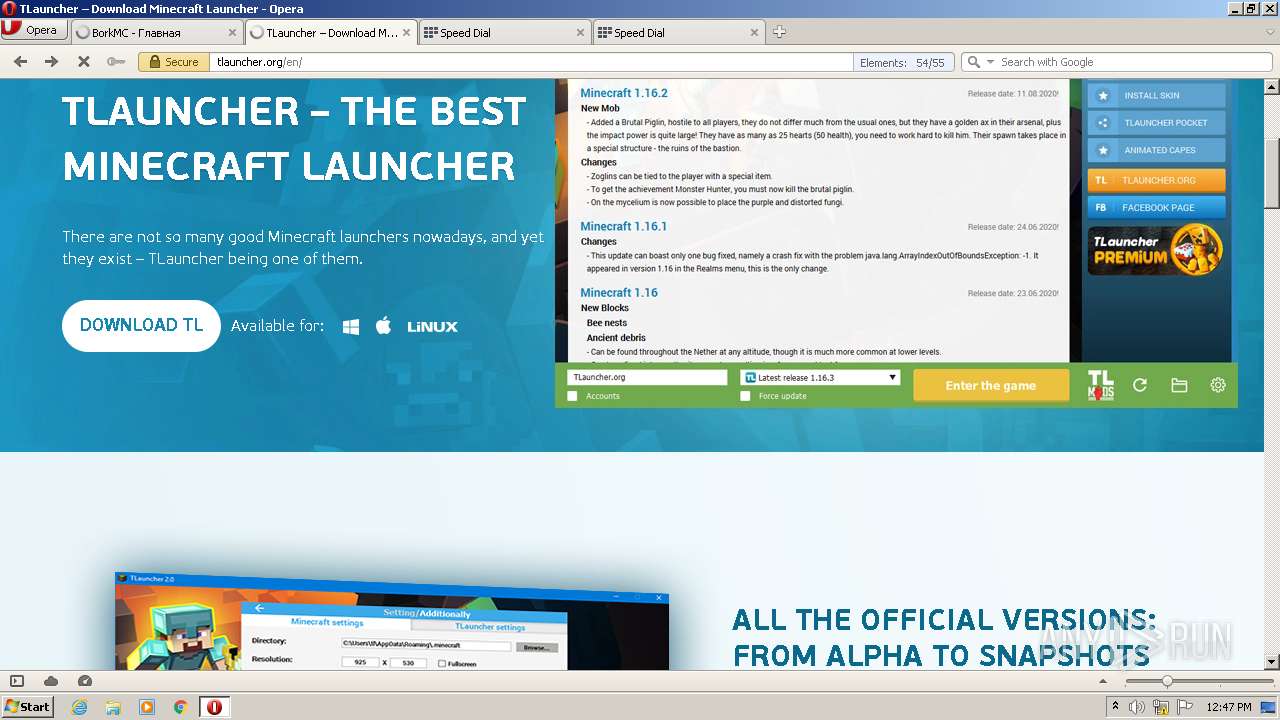The height and width of the screenshot is (720, 1280).
Task: Switch to the BorkMC - Главная tab
Action: [x=156, y=32]
